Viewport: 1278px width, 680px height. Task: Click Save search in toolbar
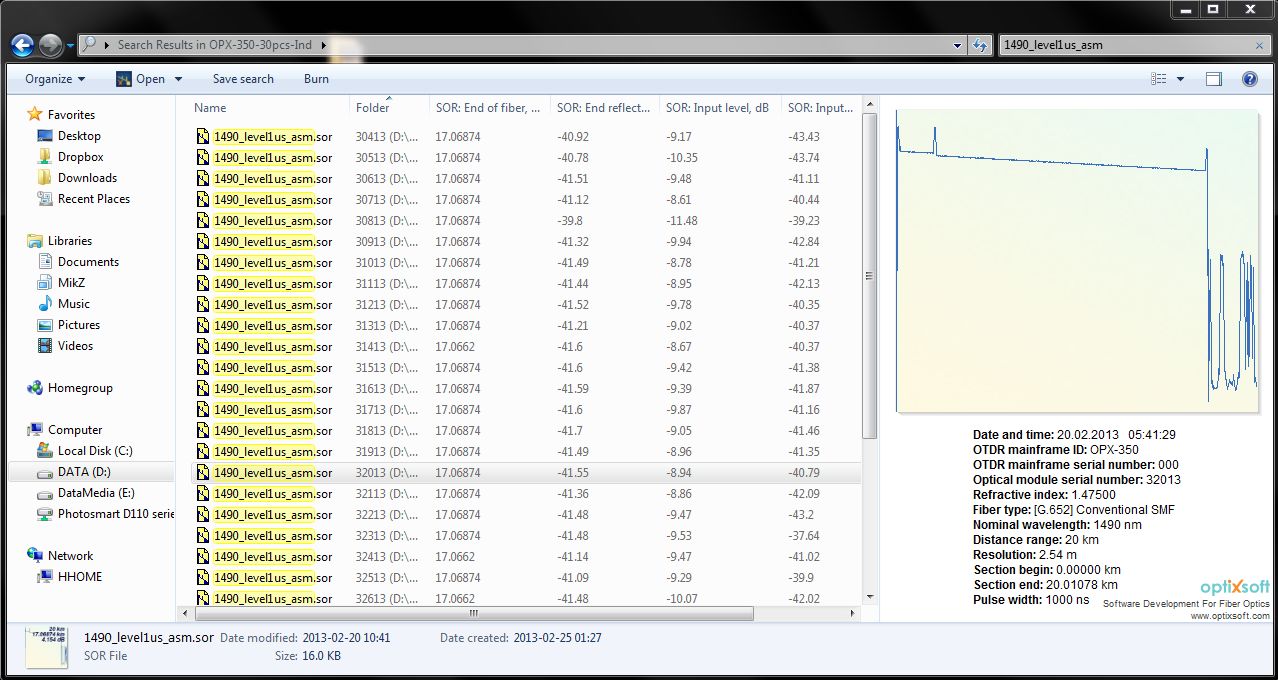pyautogui.click(x=243, y=79)
